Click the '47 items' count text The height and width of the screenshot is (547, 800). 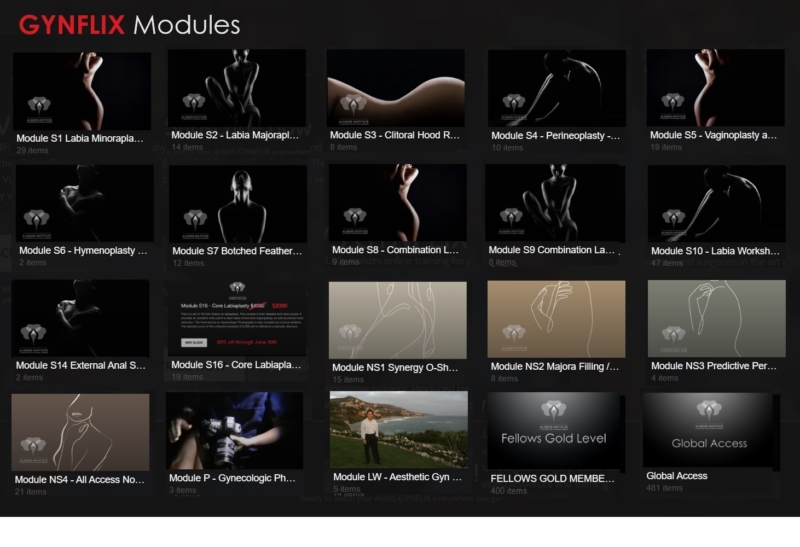coord(667,263)
